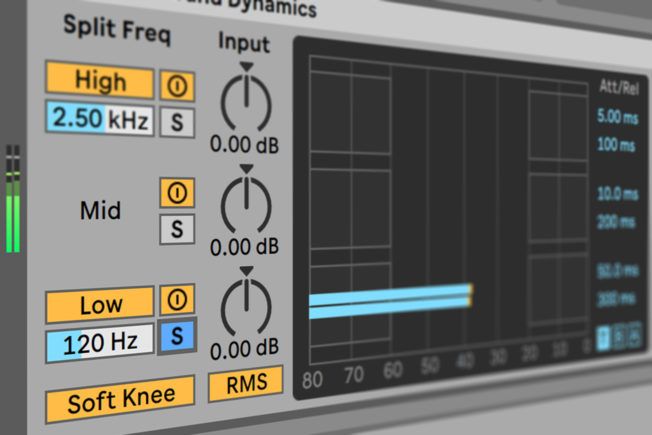Click the blue Low band level bar

coord(389,301)
